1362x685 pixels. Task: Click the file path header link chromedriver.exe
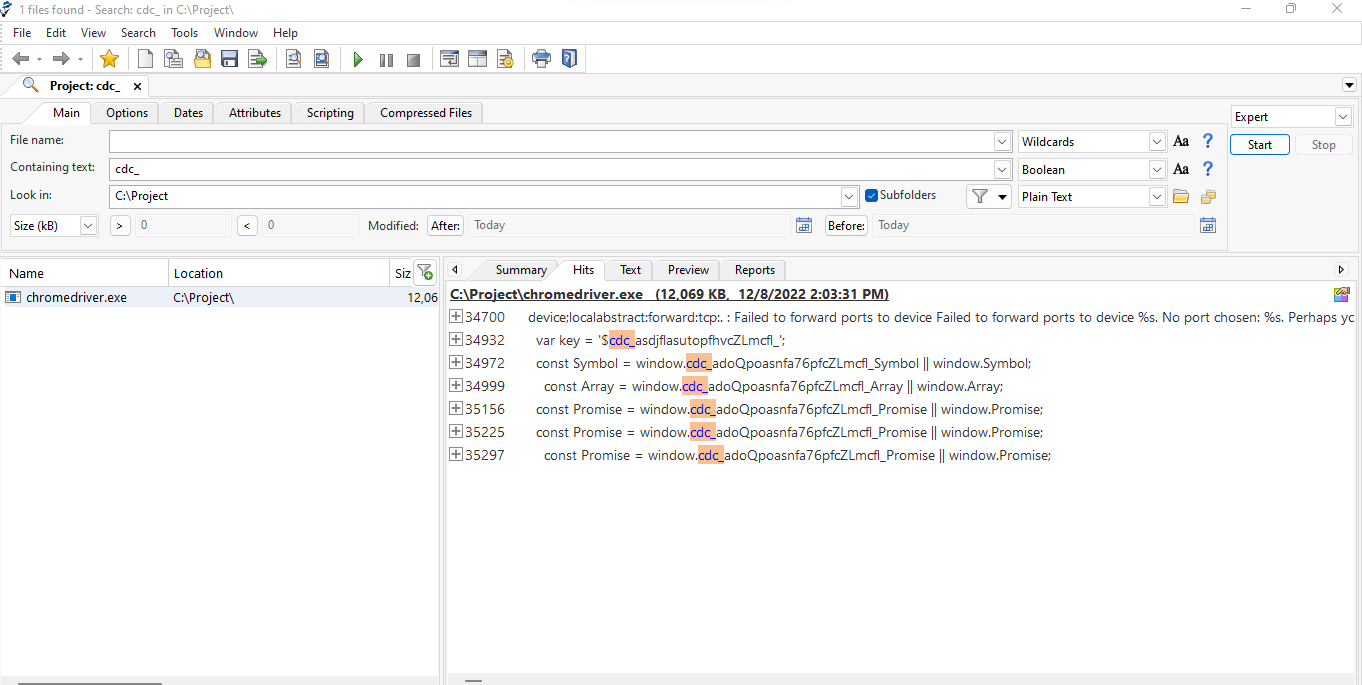click(x=669, y=294)
